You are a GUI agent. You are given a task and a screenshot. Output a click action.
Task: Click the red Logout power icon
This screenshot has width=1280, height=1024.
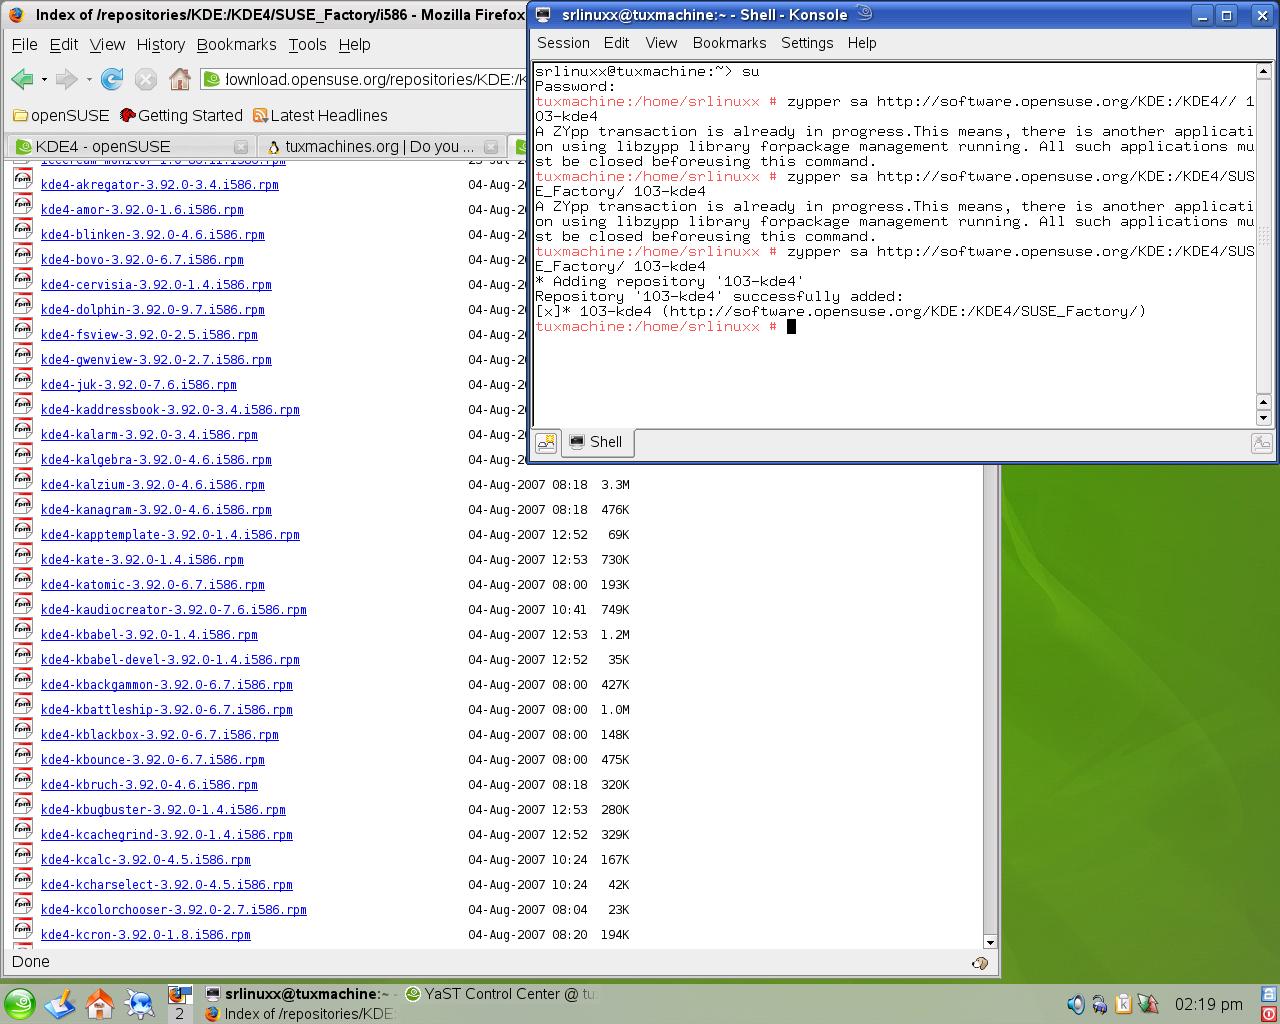1268,1014
